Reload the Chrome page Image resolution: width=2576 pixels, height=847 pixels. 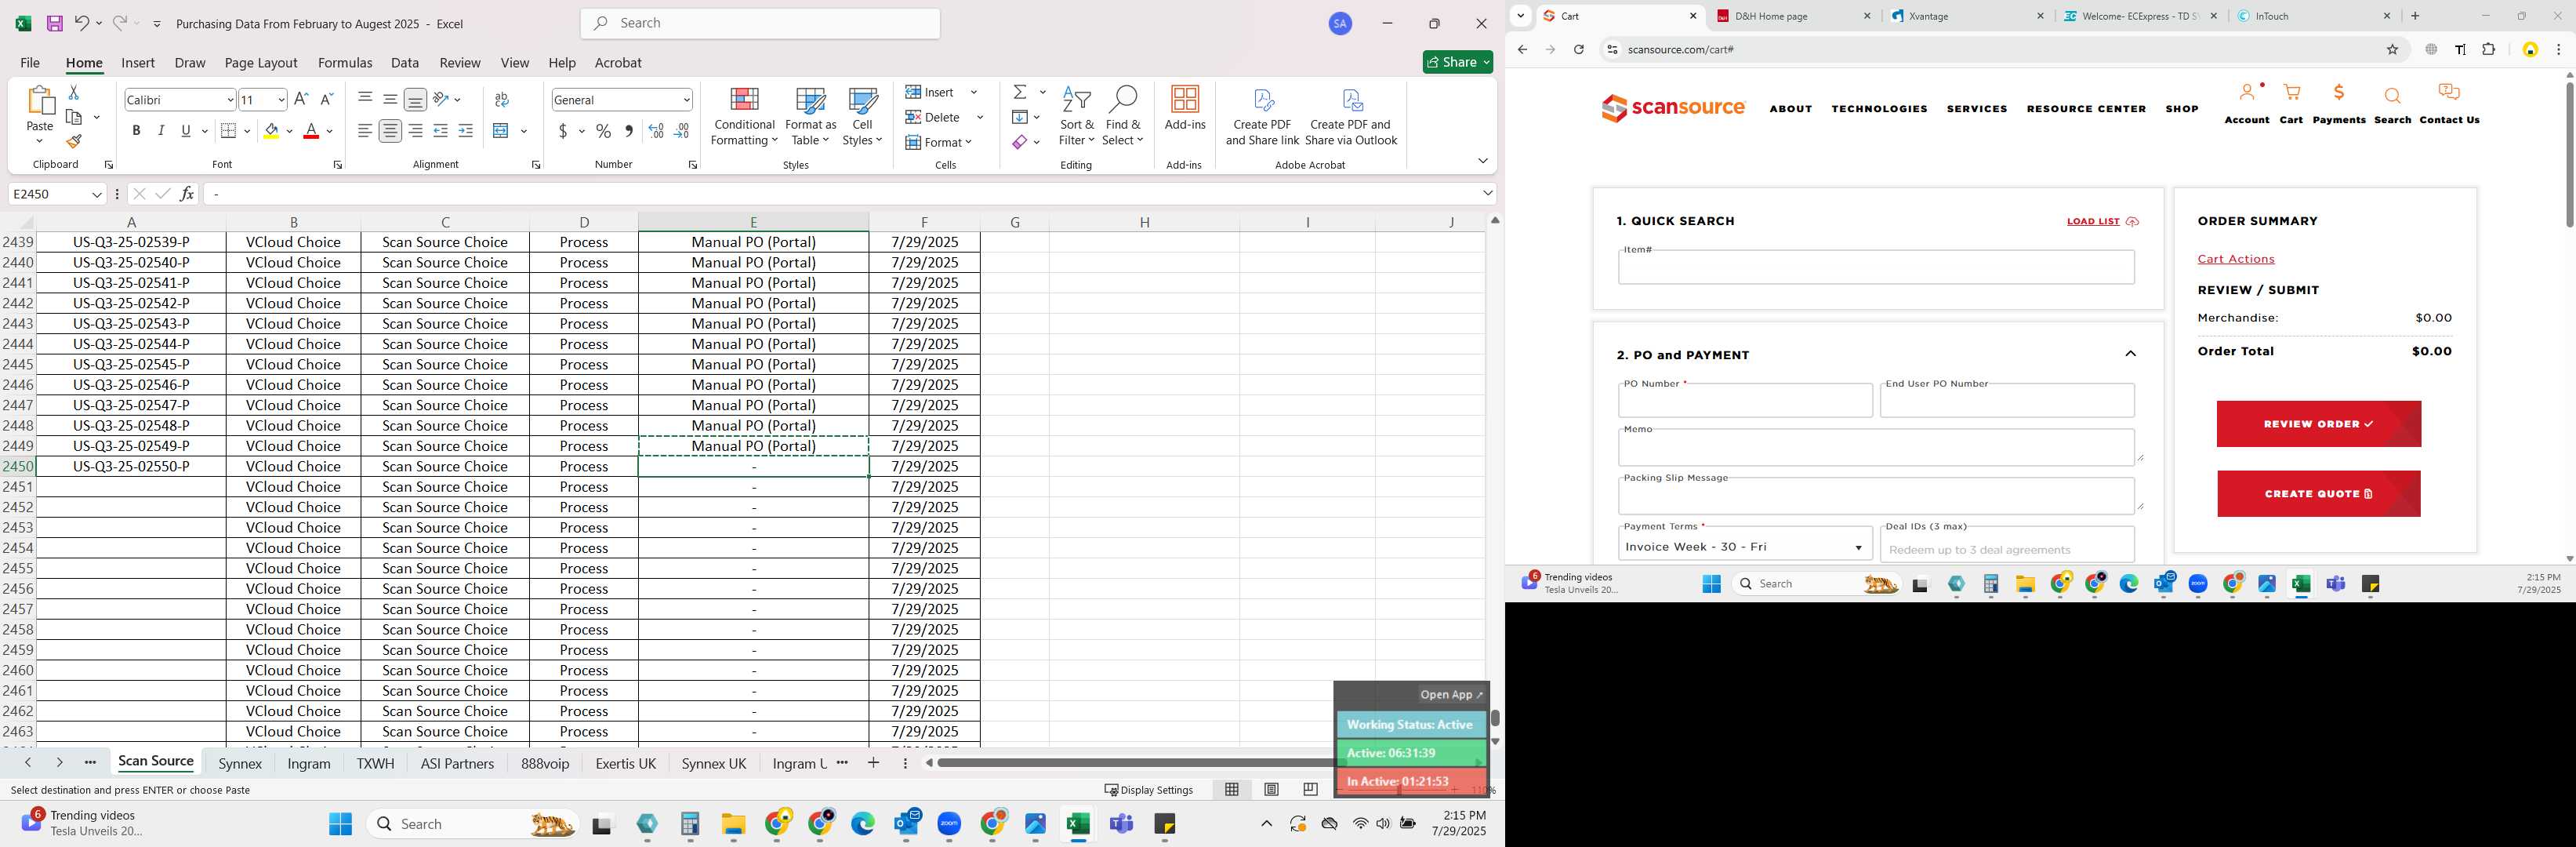click(1579, 49)
